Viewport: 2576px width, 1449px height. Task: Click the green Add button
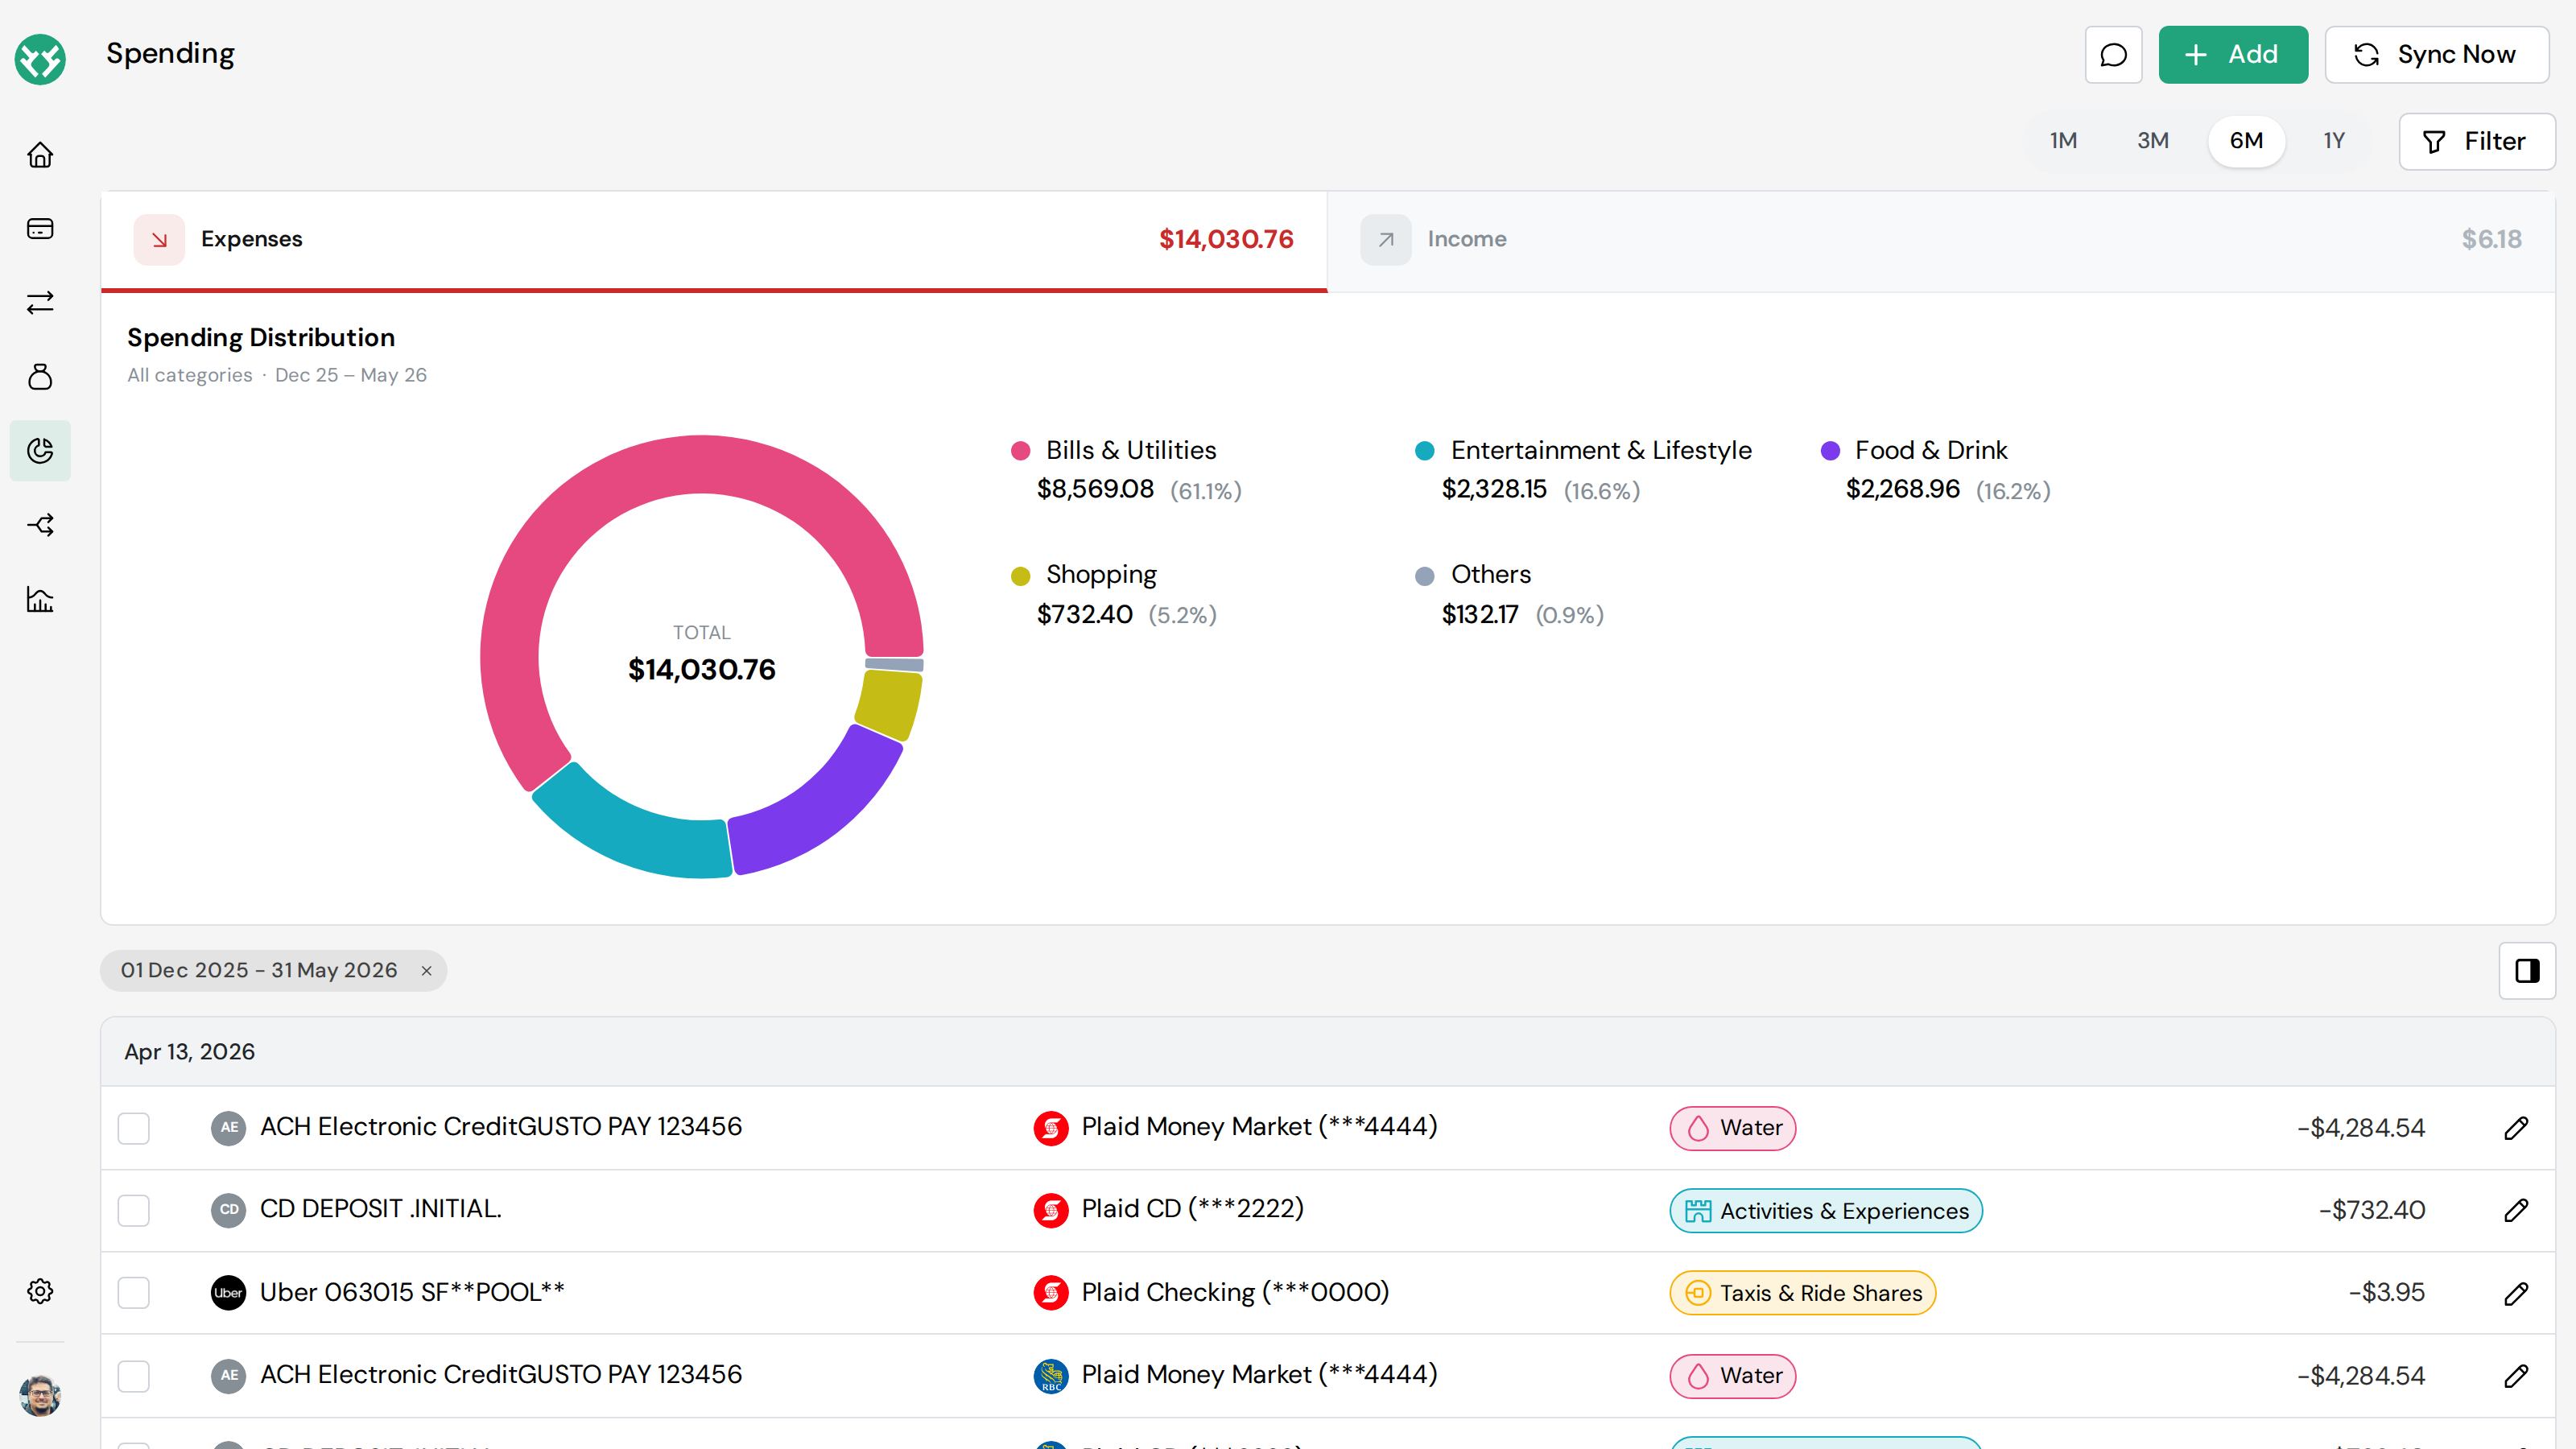(x=2233, y=55)
